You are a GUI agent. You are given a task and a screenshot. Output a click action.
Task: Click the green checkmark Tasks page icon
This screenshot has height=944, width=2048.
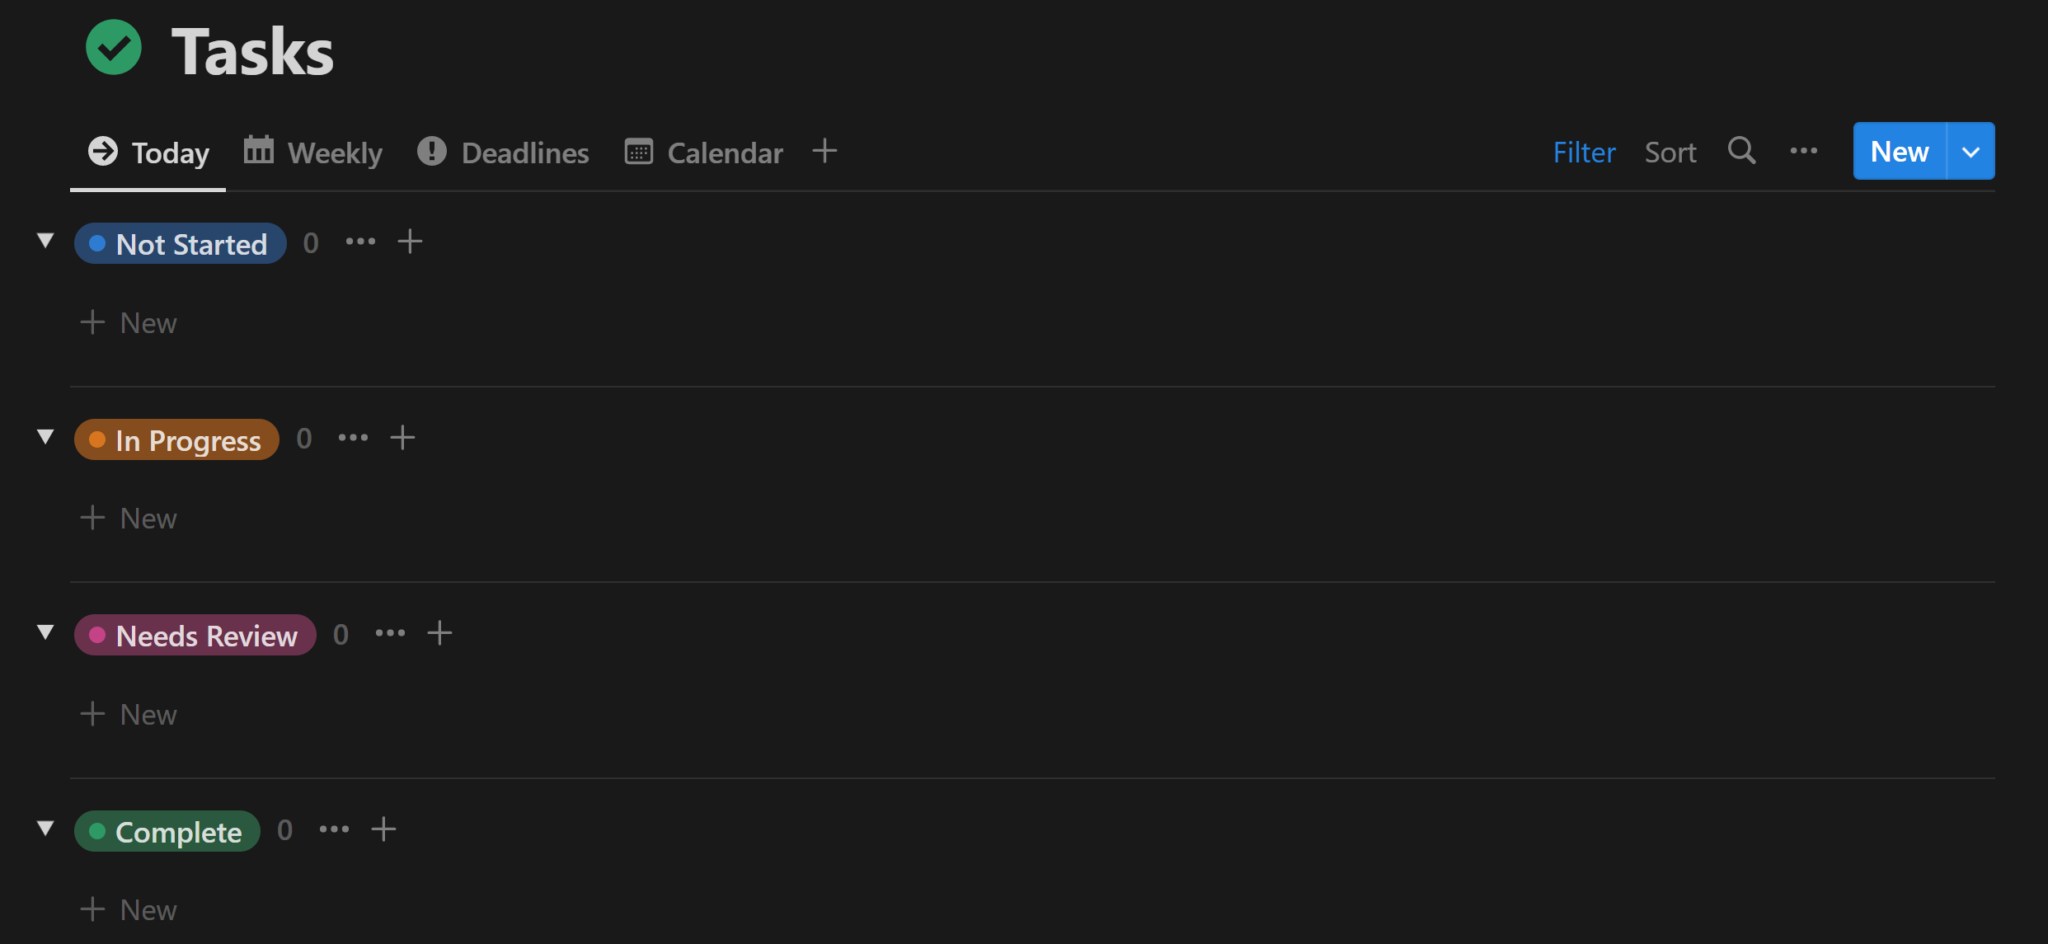pos(114,48)
